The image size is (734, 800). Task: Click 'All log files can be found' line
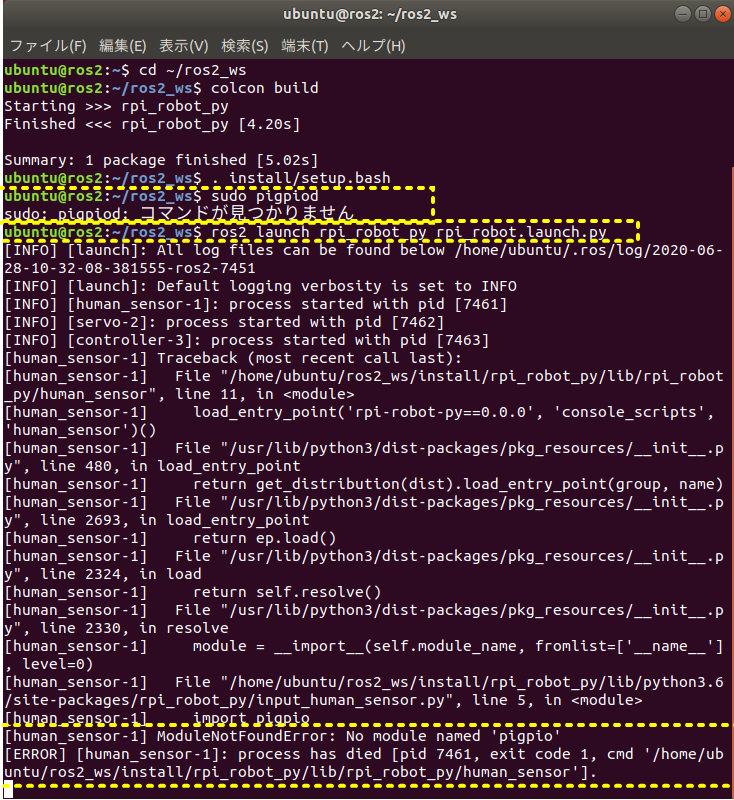363,250
